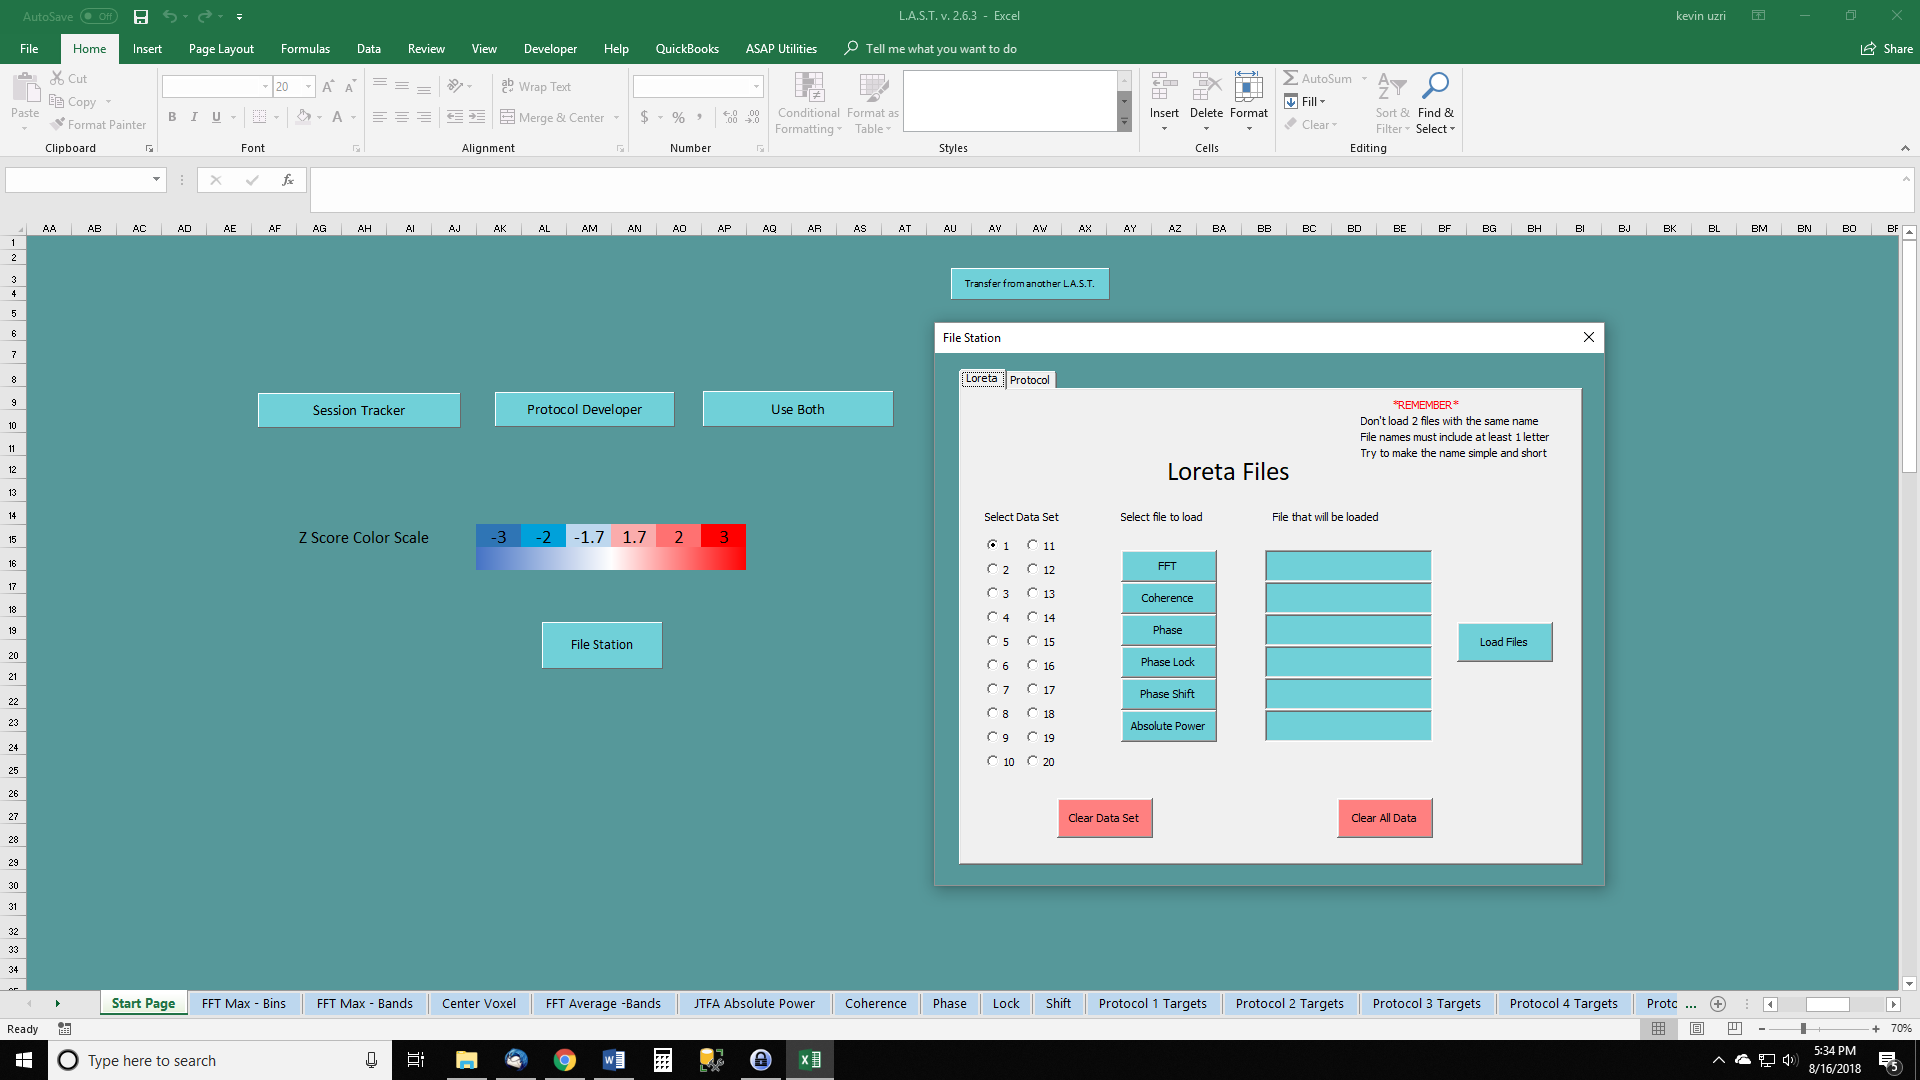The image size is (1920, 1080).
Task: Expand the Name Box dropdown arrow
Action: pos(156,180)
